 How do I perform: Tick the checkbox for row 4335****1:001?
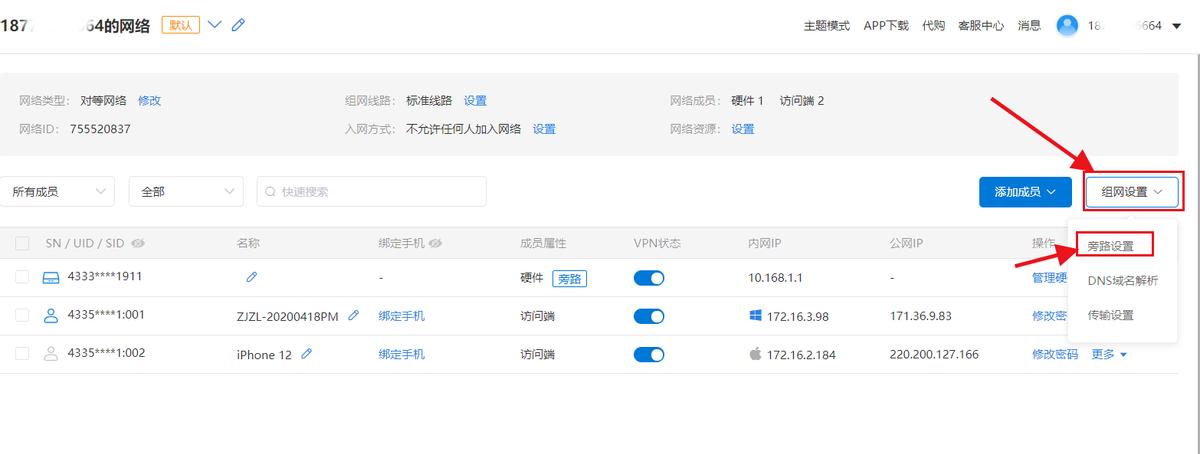click(x=22, y=315)
